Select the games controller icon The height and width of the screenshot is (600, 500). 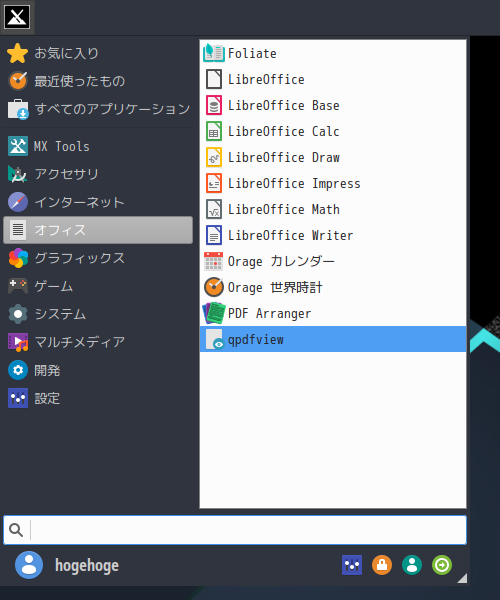18,286
